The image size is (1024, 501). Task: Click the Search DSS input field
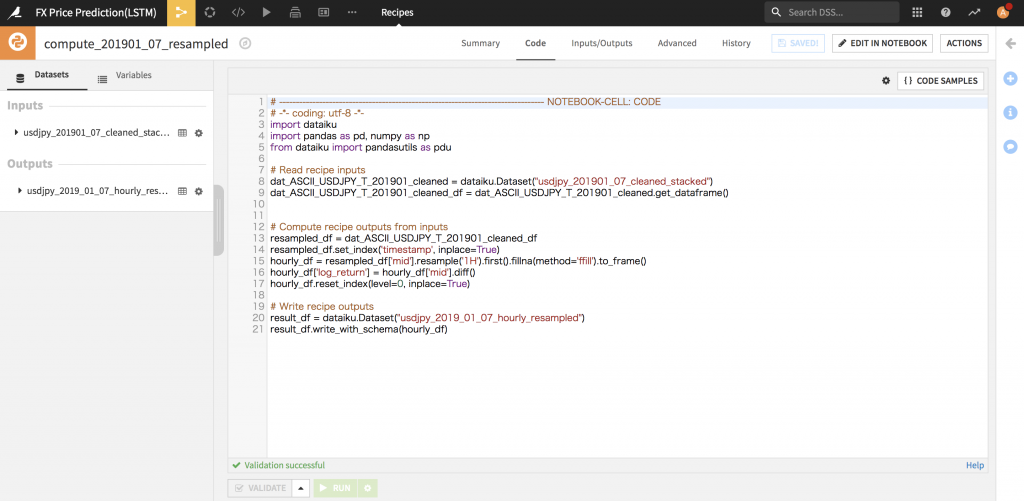831,12
